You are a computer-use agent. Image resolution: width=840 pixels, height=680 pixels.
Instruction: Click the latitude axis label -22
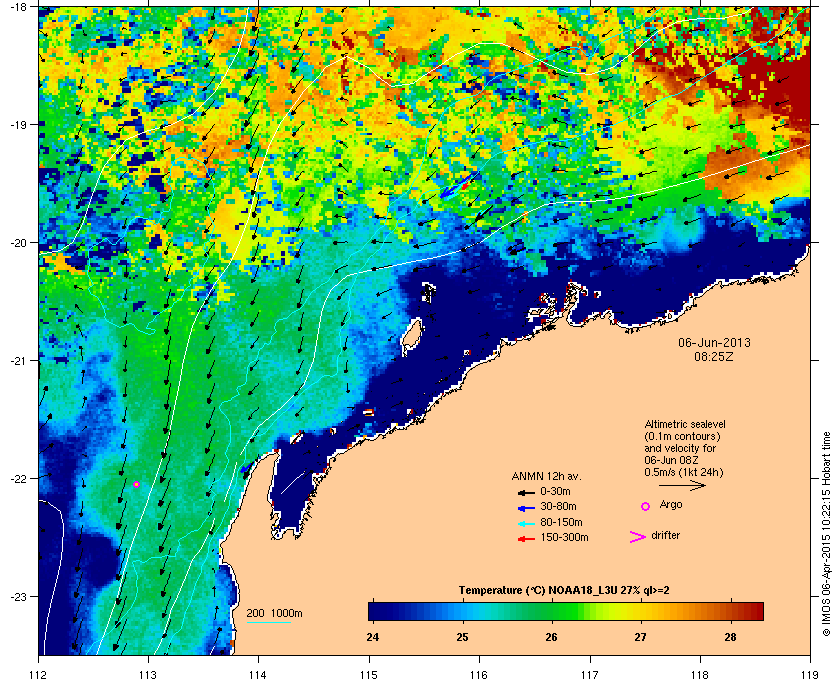tap(19, 479)
